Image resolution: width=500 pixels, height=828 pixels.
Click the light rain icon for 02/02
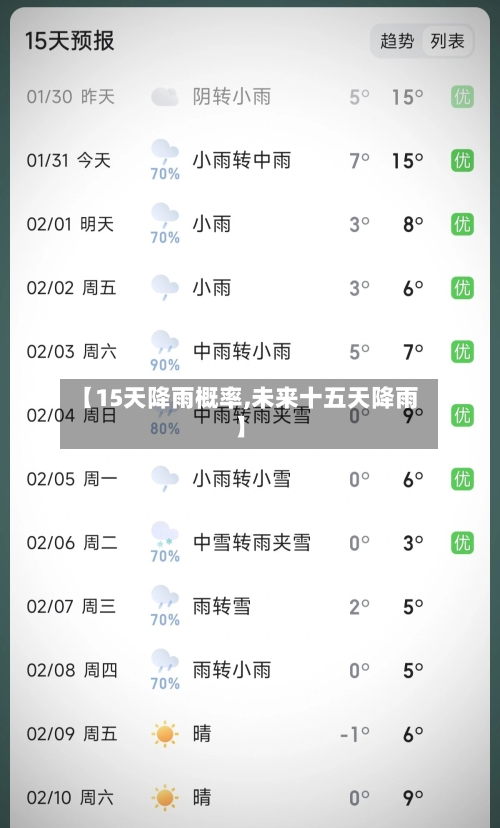pos(165,288)
